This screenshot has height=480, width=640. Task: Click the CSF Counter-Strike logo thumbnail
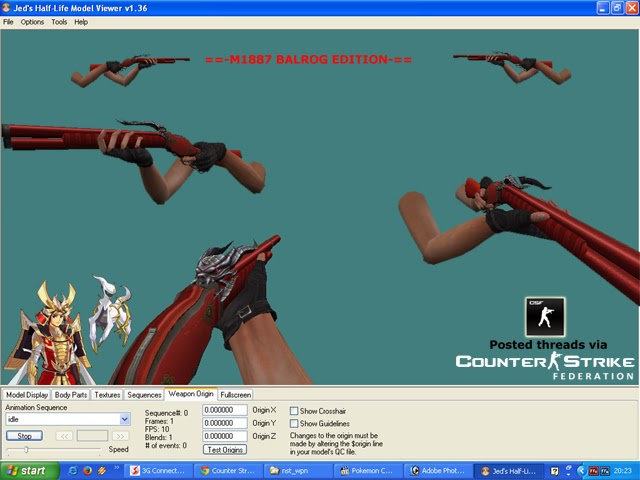click(x=545, y=317)
